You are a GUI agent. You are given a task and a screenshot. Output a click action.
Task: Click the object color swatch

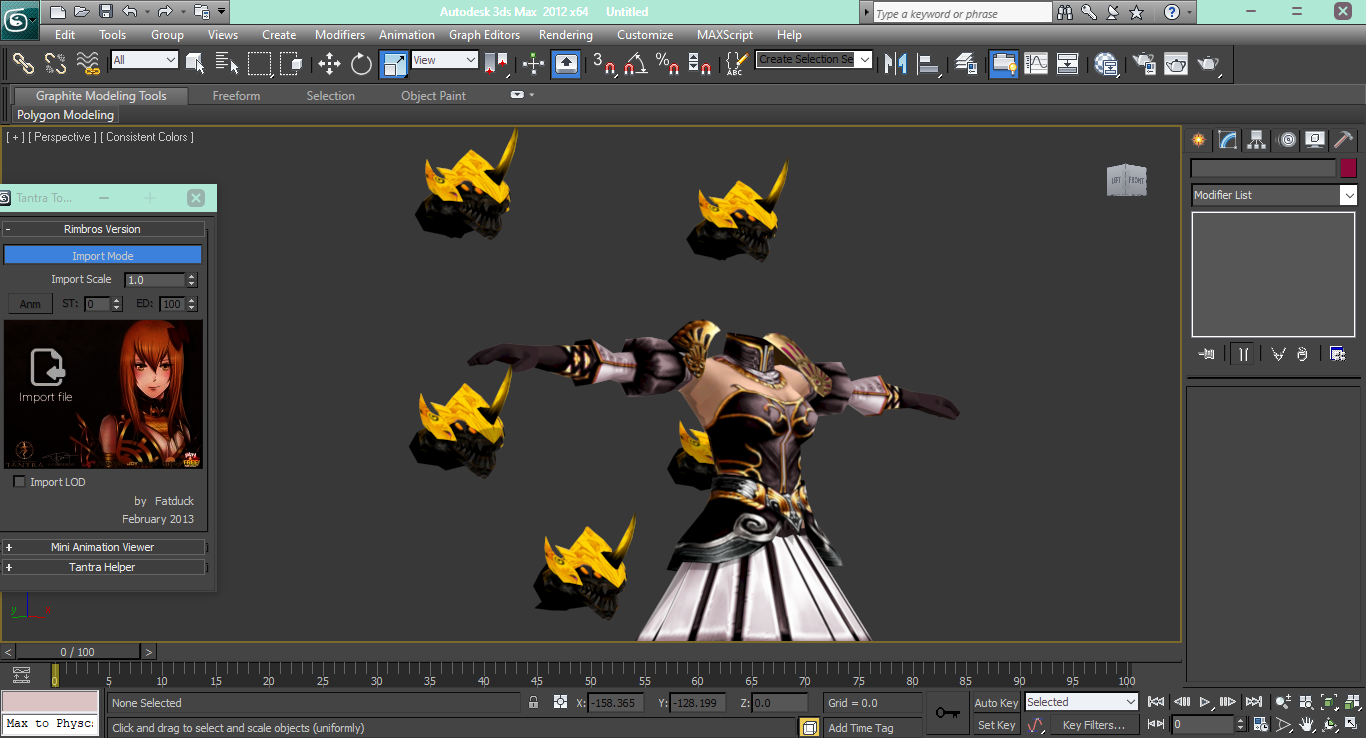click(x=1348, y=168)
